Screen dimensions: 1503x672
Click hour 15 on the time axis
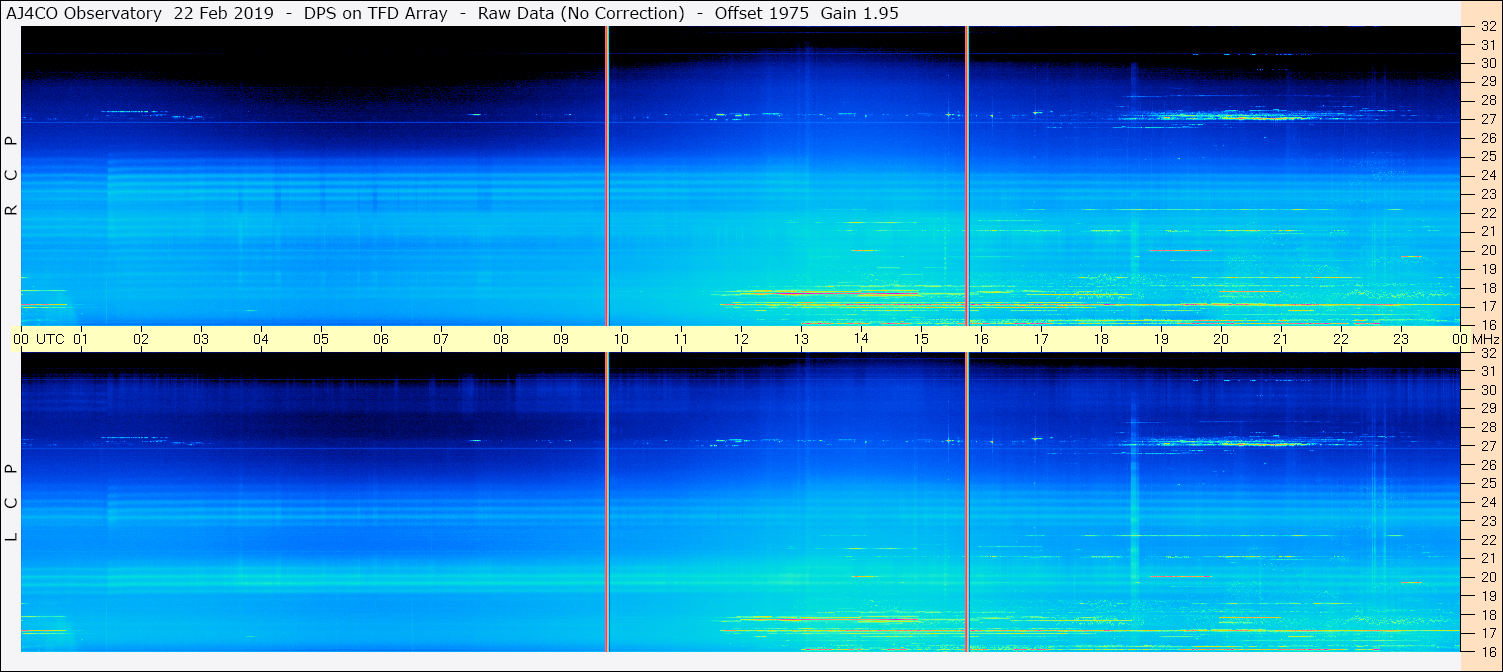coord(921,339)
